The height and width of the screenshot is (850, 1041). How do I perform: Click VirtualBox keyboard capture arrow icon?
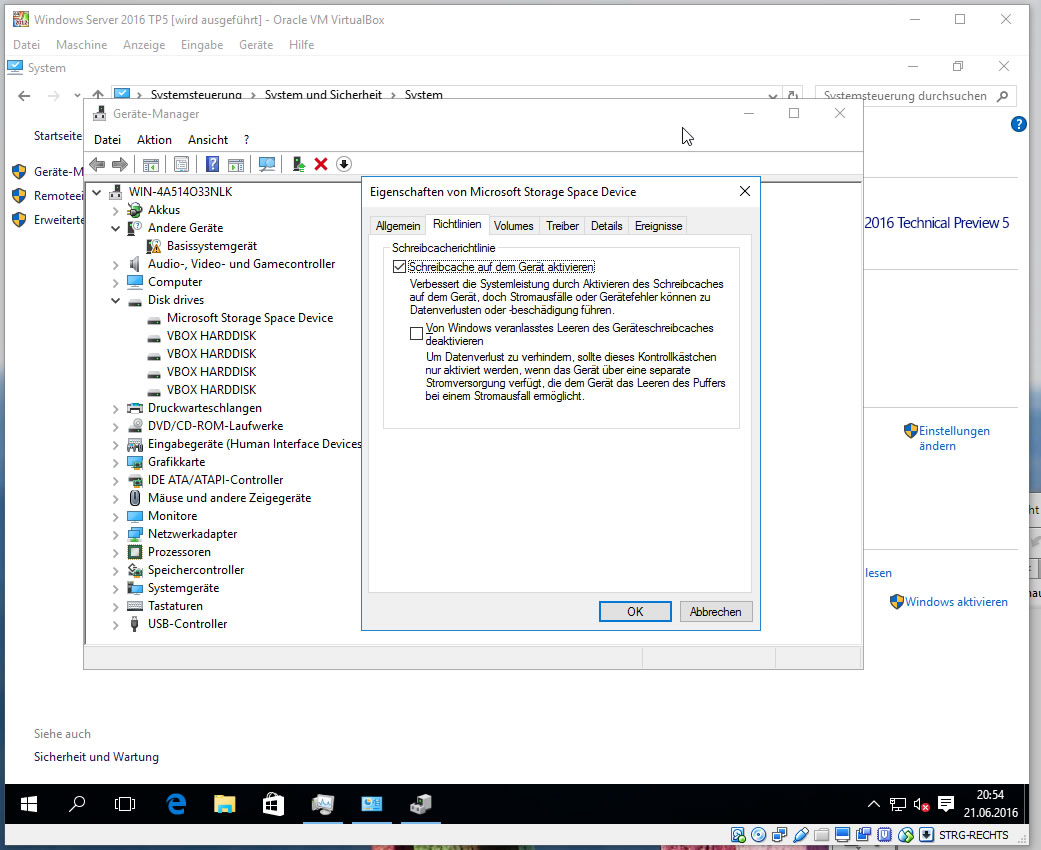tap(927, 835)
